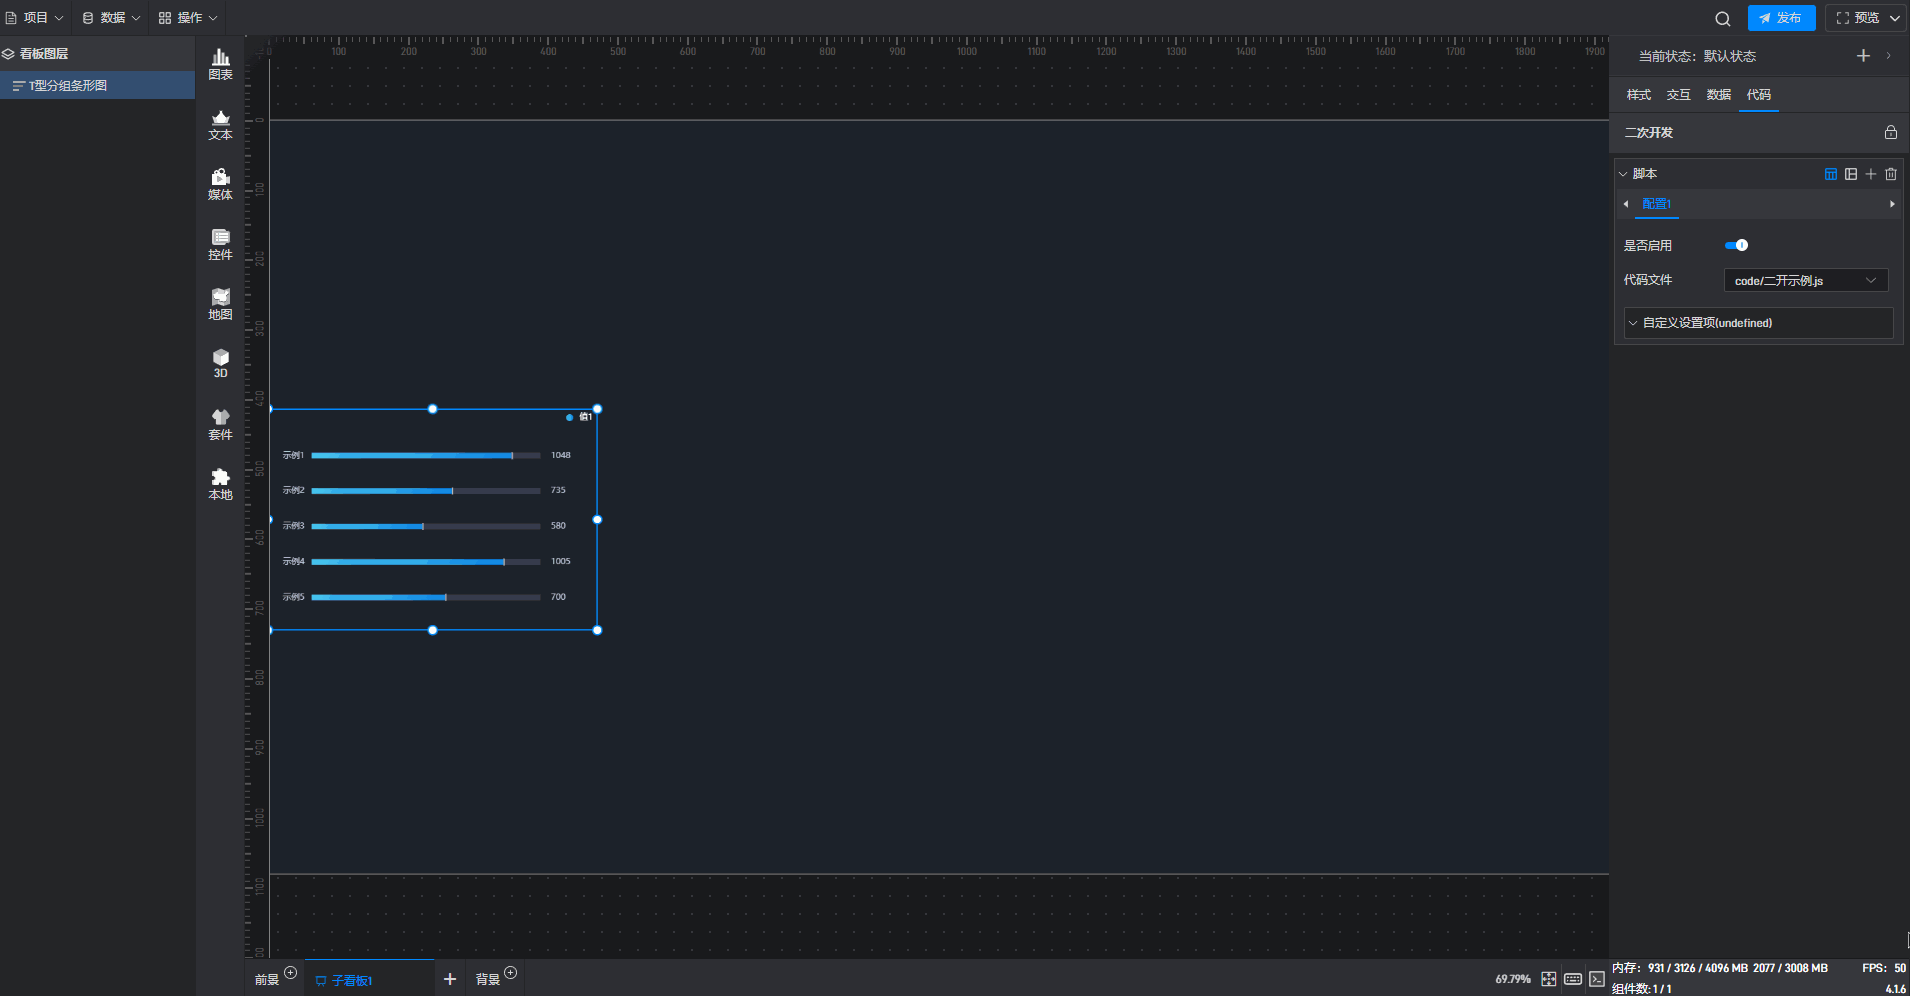Delete script config with the trash icon
Screen dimensions: 1910x996
[x=1891, y=174]
